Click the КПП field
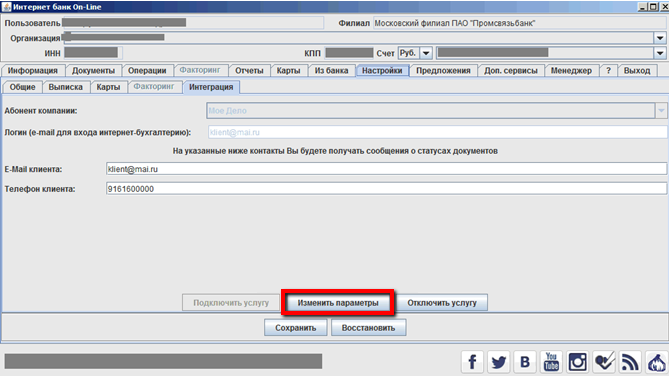The width and height of the screenshot is (669, 376). [349, 53]
